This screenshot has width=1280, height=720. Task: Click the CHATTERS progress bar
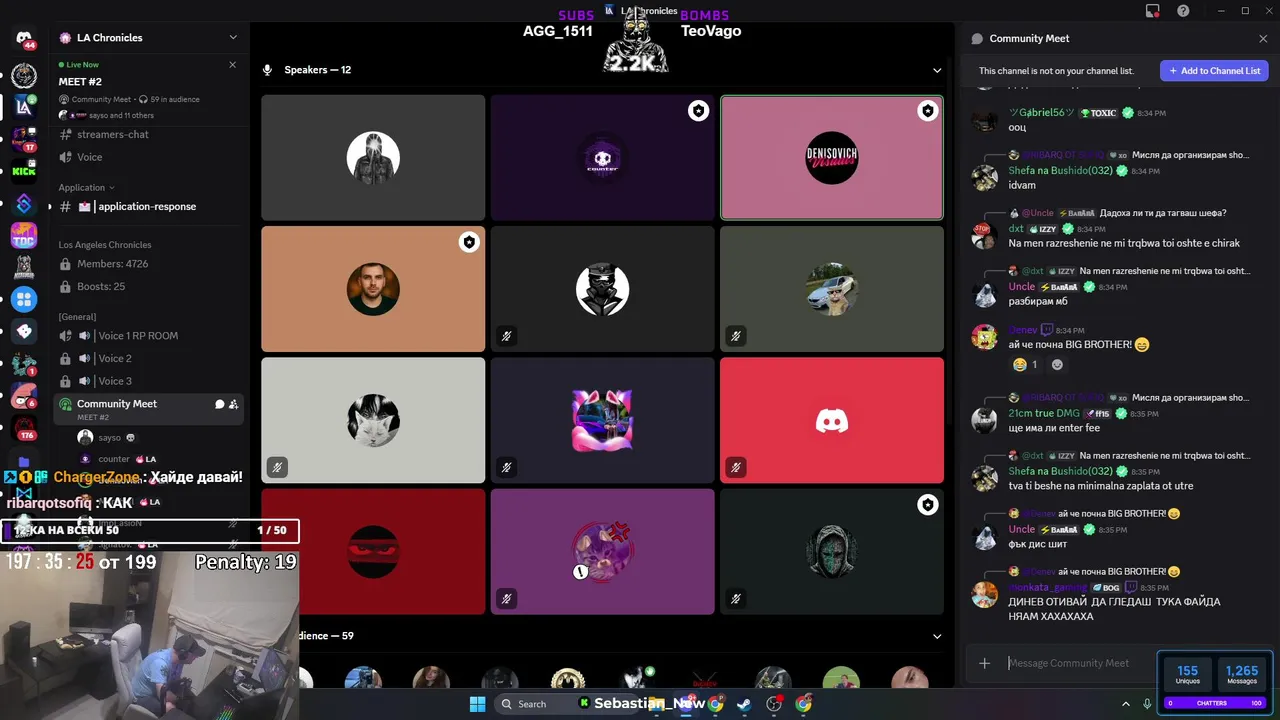(1214, 703)
